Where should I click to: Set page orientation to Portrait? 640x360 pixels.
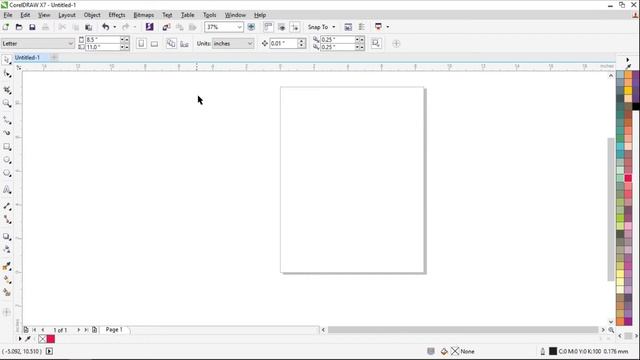click(141, 43)
